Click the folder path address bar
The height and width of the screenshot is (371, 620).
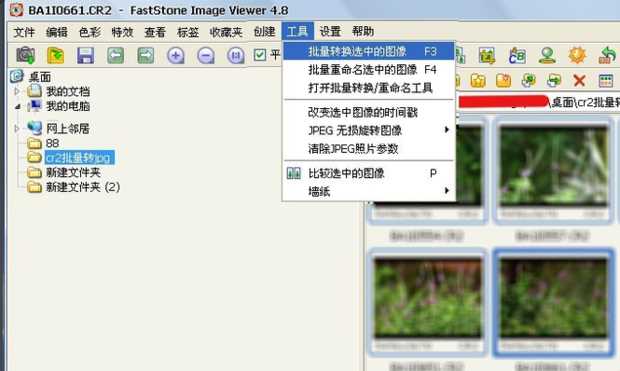tap(538, 102)
